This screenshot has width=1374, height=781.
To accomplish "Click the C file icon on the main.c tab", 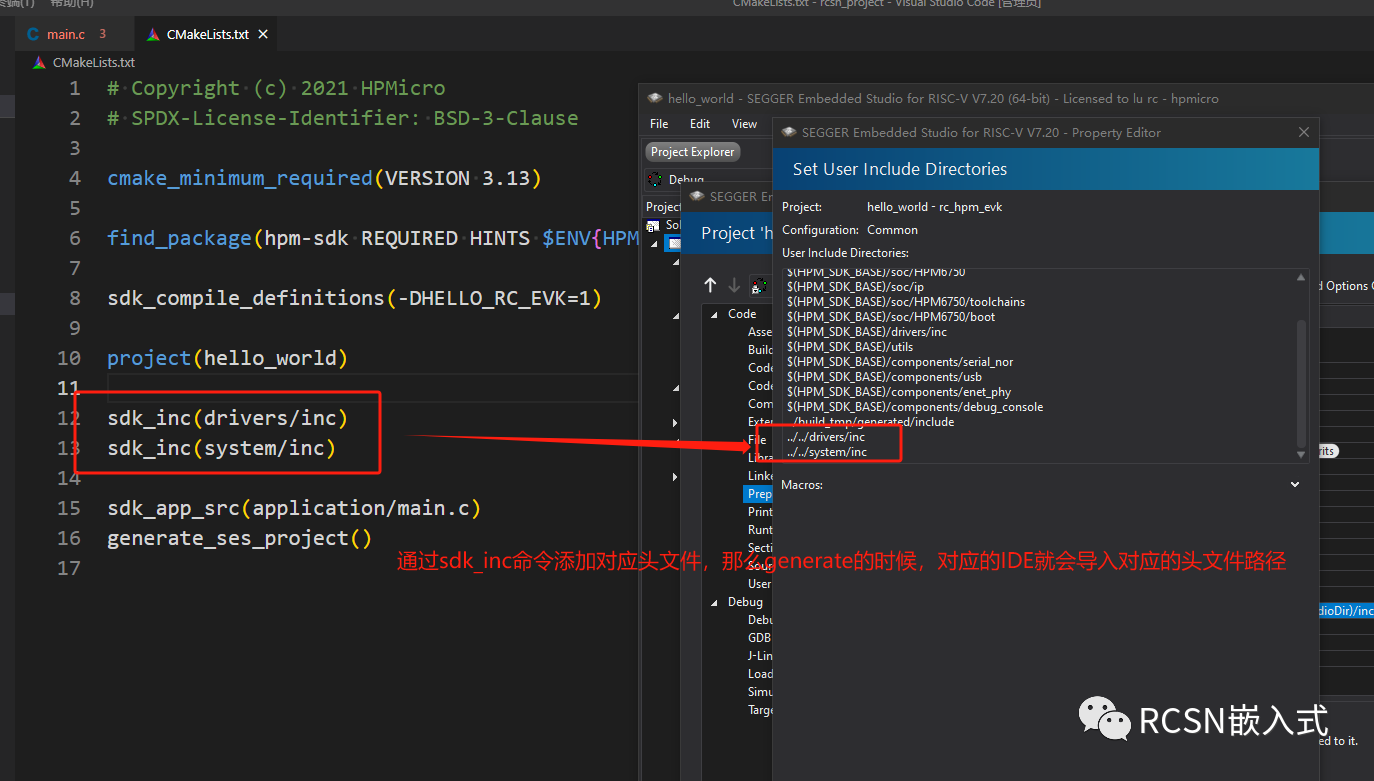I will (33, 34).
